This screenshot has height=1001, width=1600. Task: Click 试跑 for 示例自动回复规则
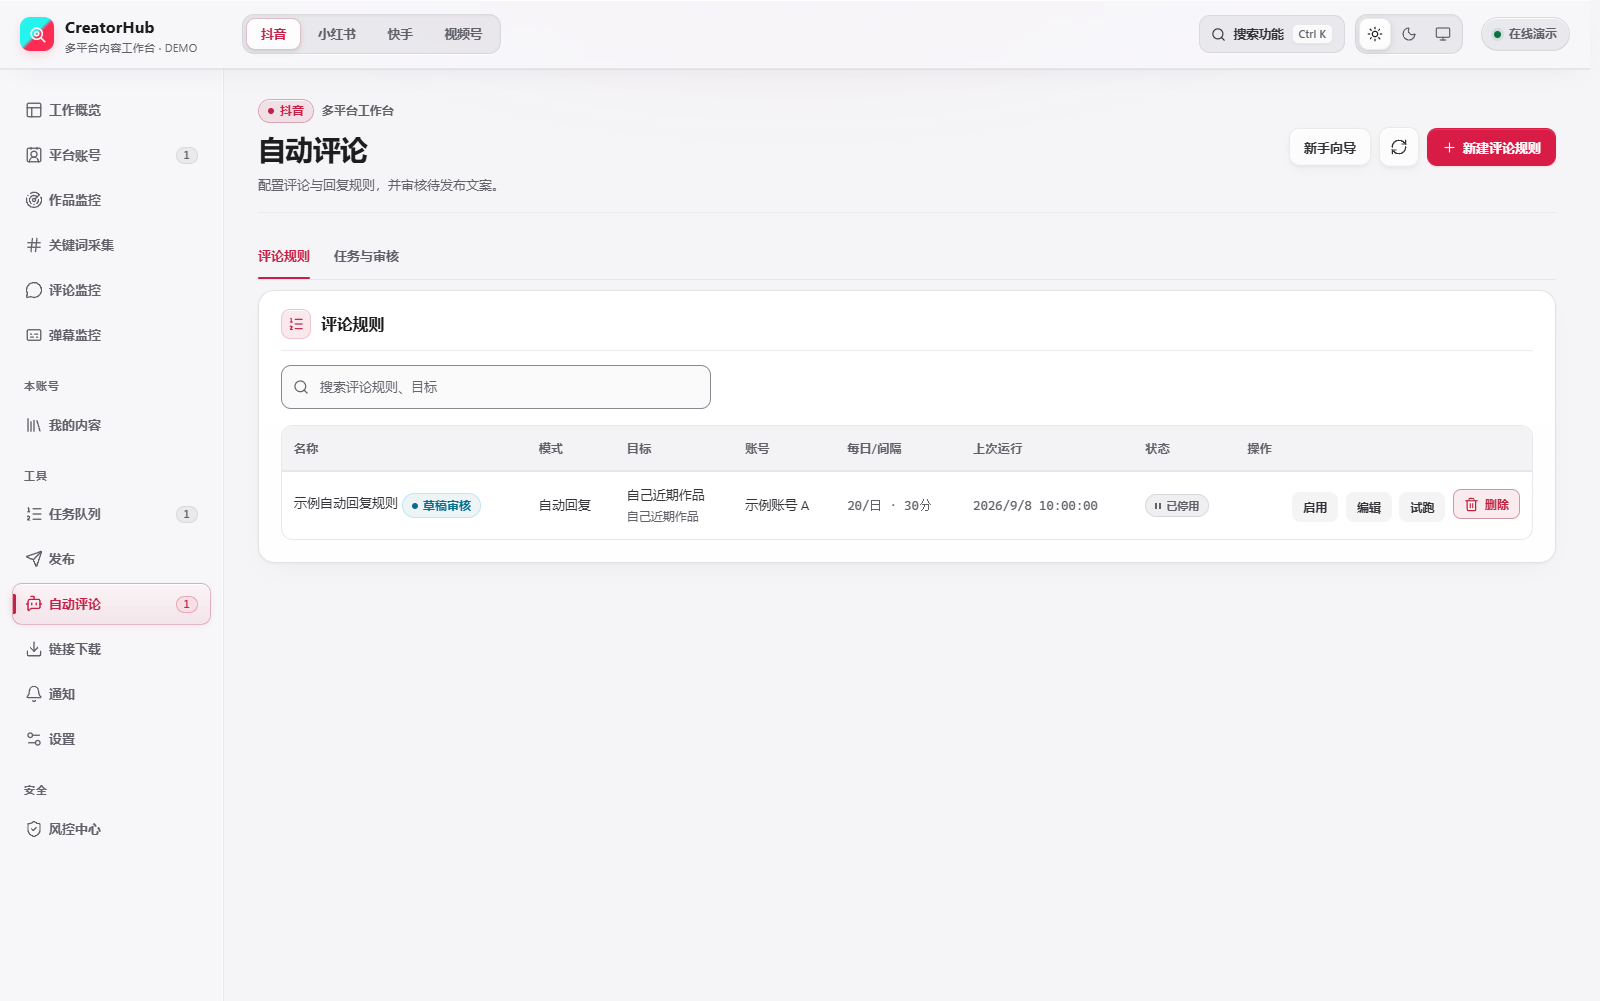click(1422, 507)
